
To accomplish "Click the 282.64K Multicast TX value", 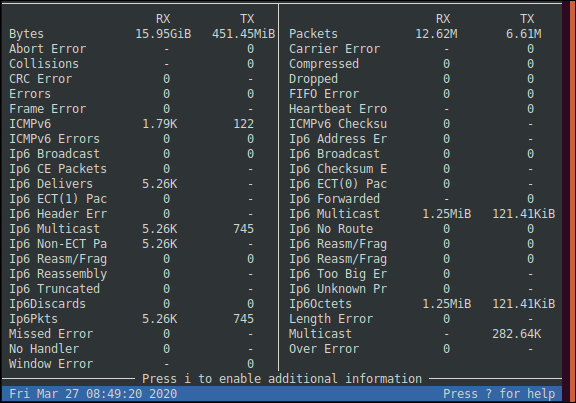I will (x=516, y=334).
